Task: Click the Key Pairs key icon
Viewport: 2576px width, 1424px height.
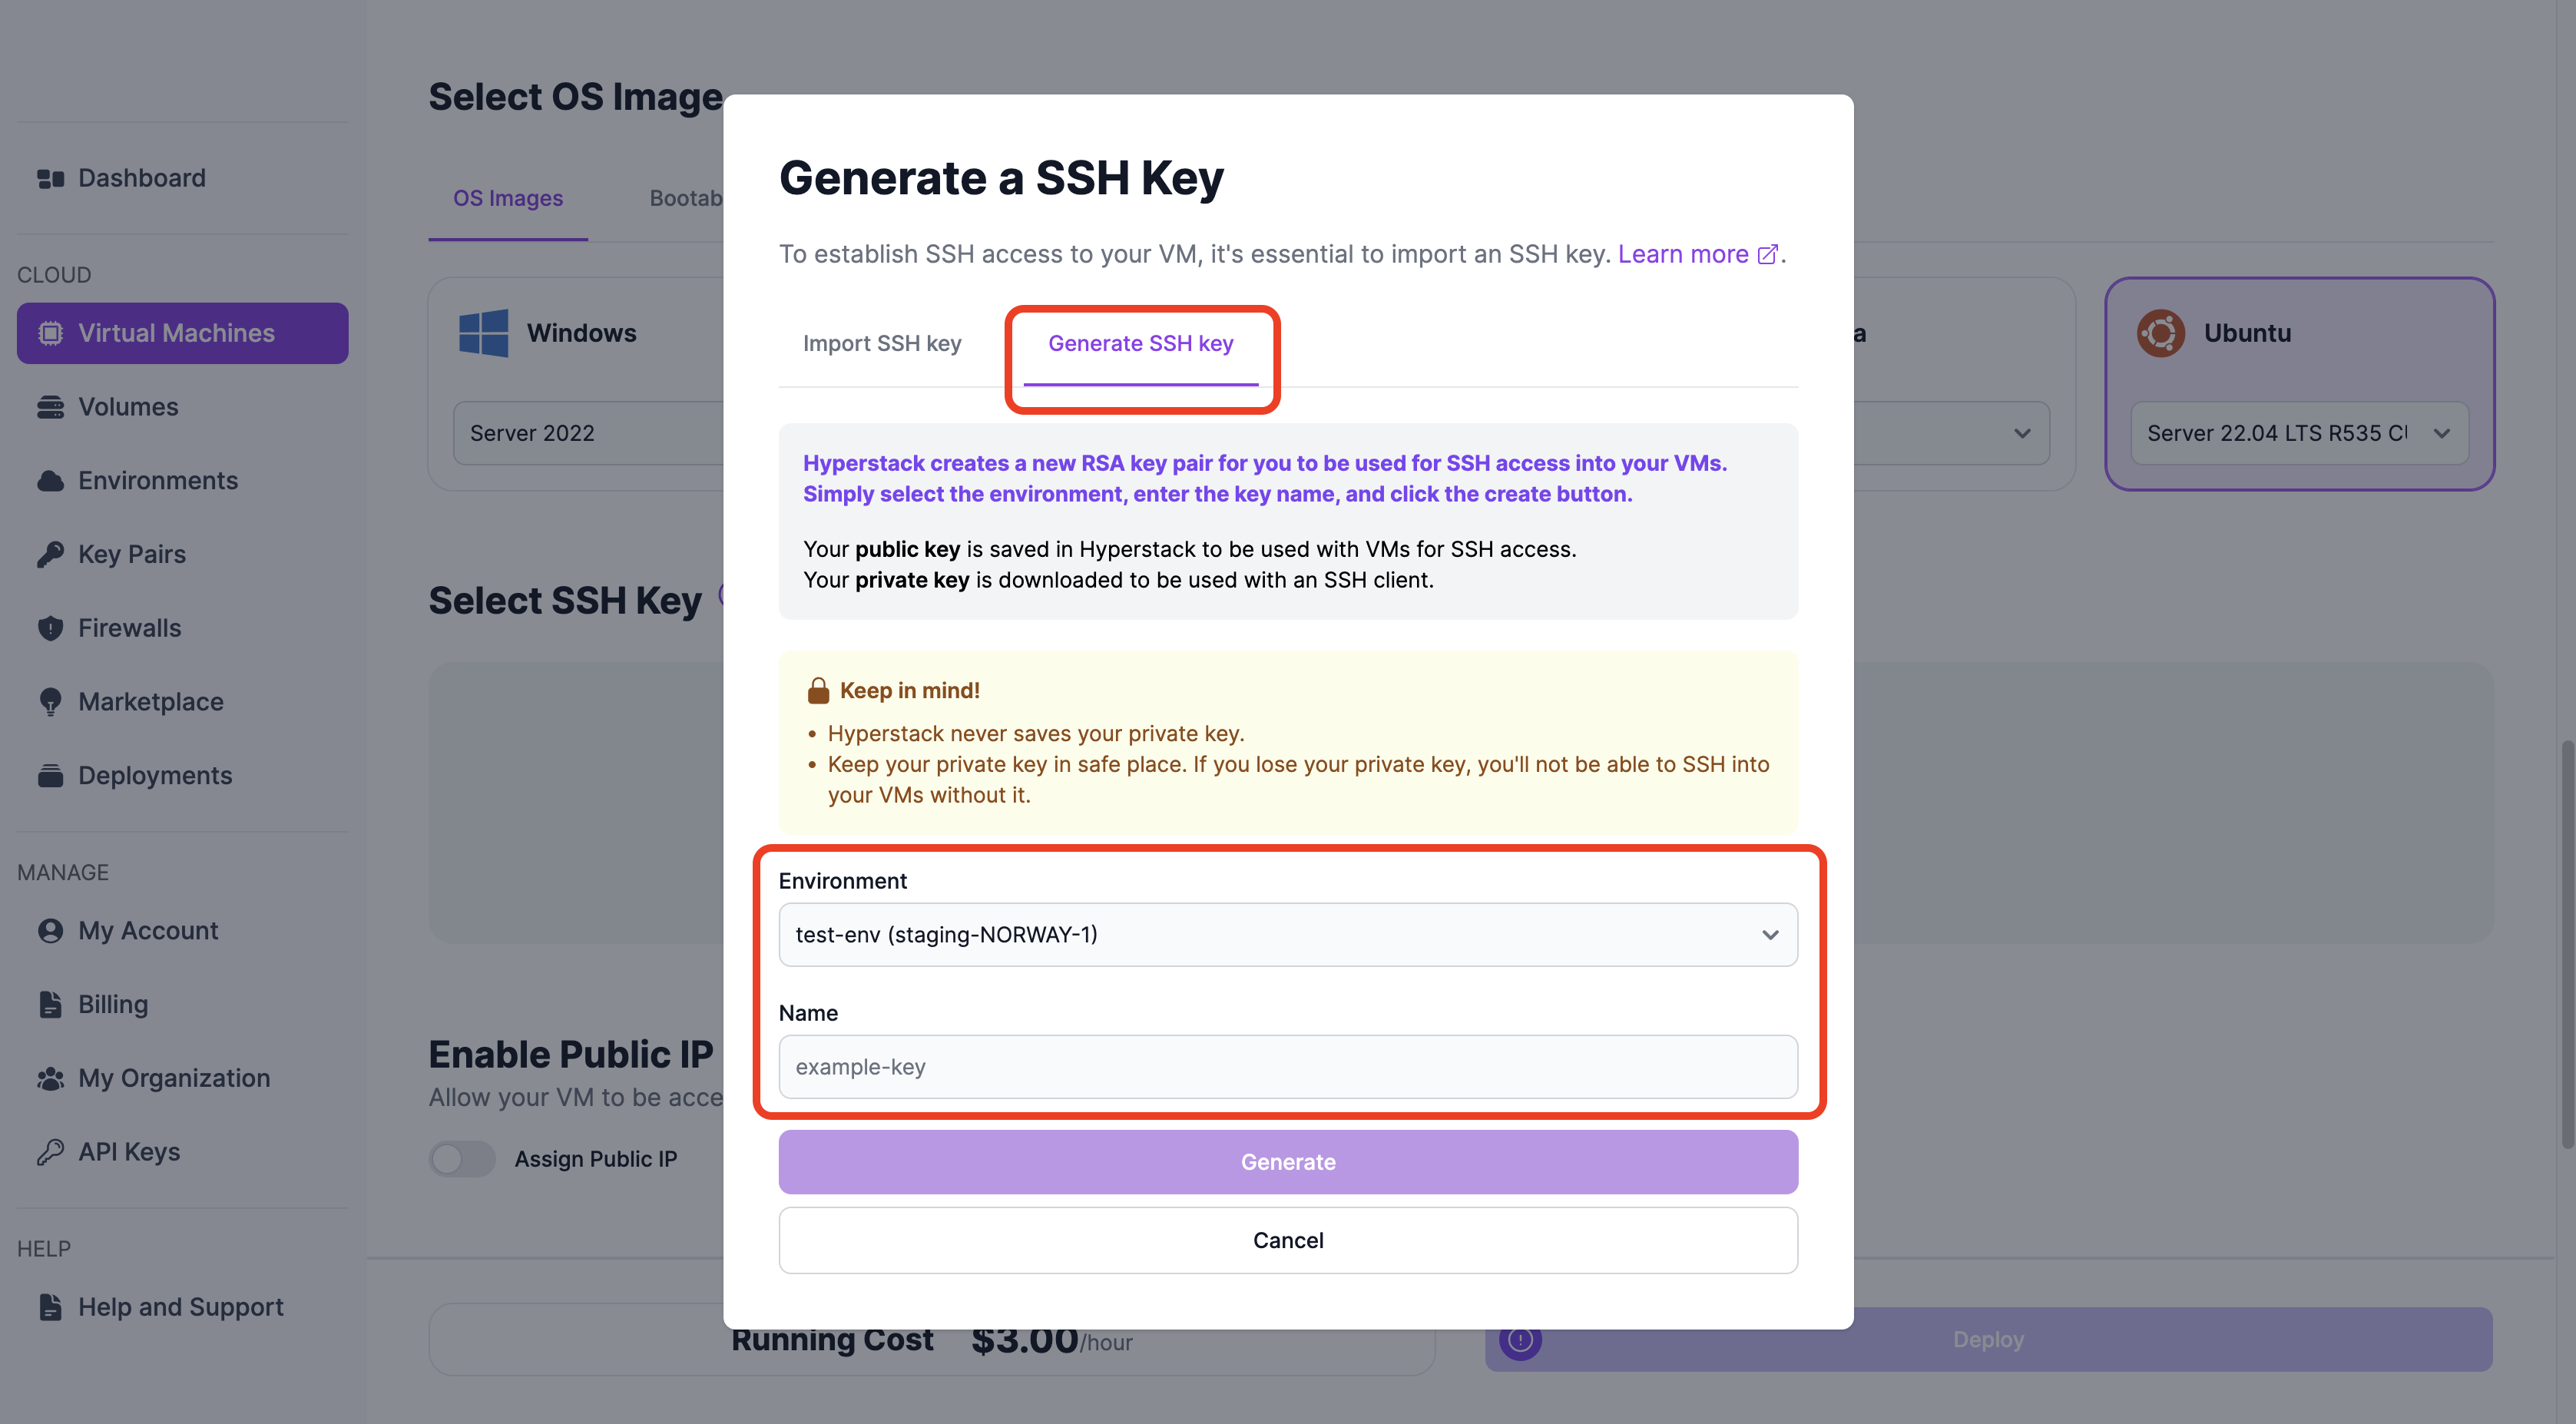Action: pos(50,555)
